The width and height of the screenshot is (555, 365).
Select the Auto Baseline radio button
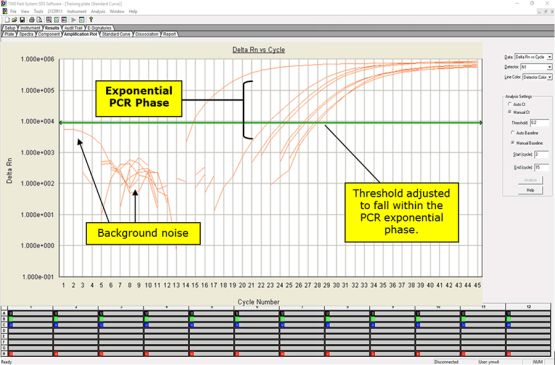pyautogui.click(x=512, y=133)
